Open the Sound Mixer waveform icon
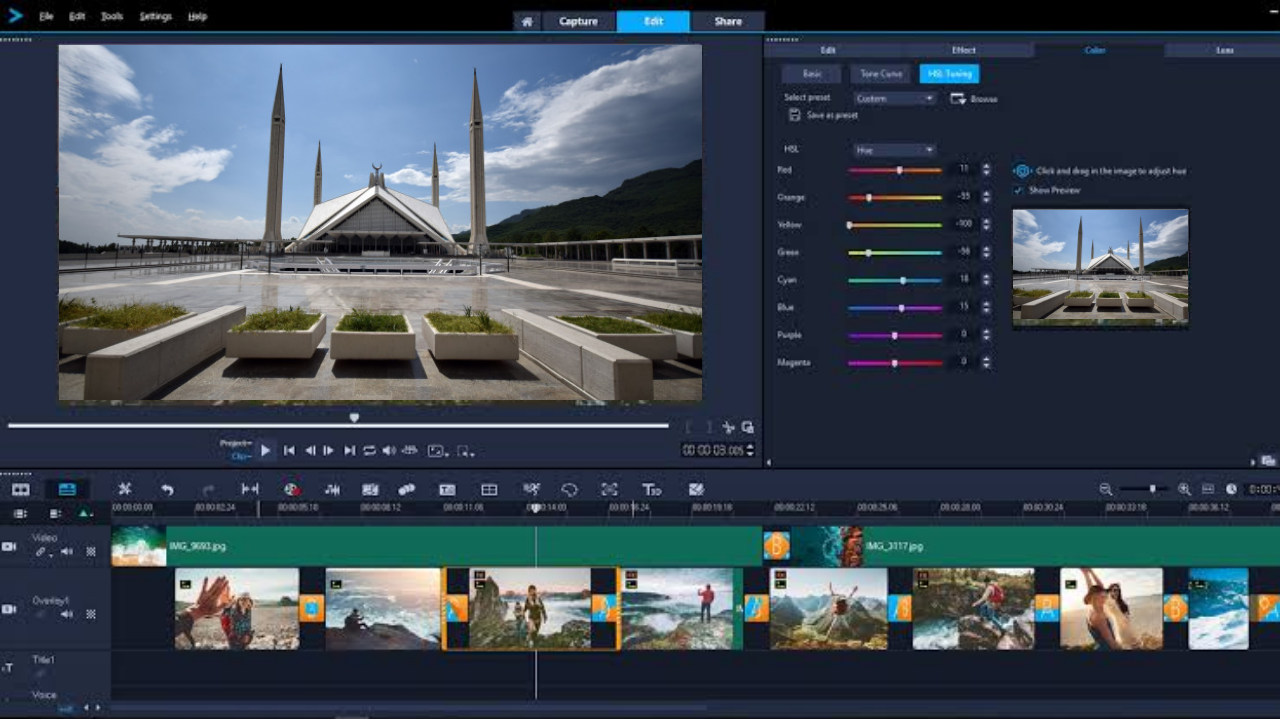Image resolution: width=1280 pixels, height=720 pixels. pos(333,489)
